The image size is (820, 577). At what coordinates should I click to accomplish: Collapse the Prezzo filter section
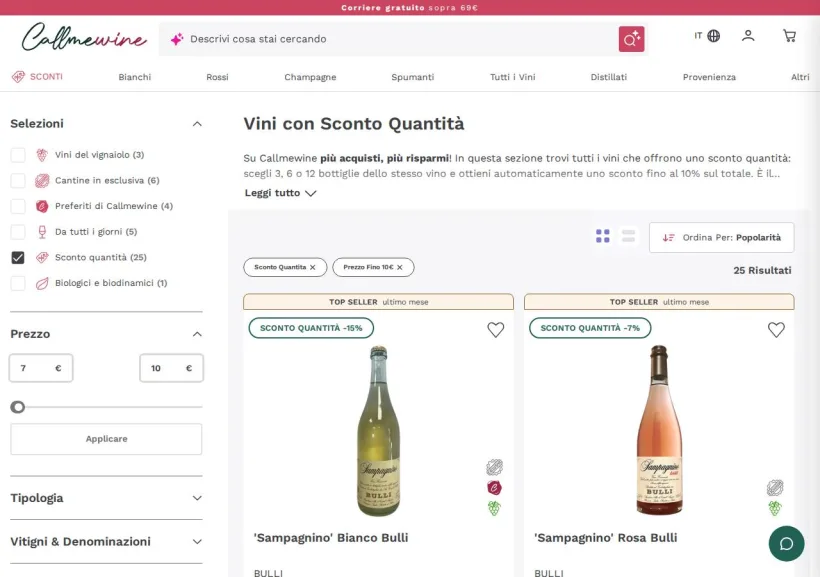tap(197, 334)
